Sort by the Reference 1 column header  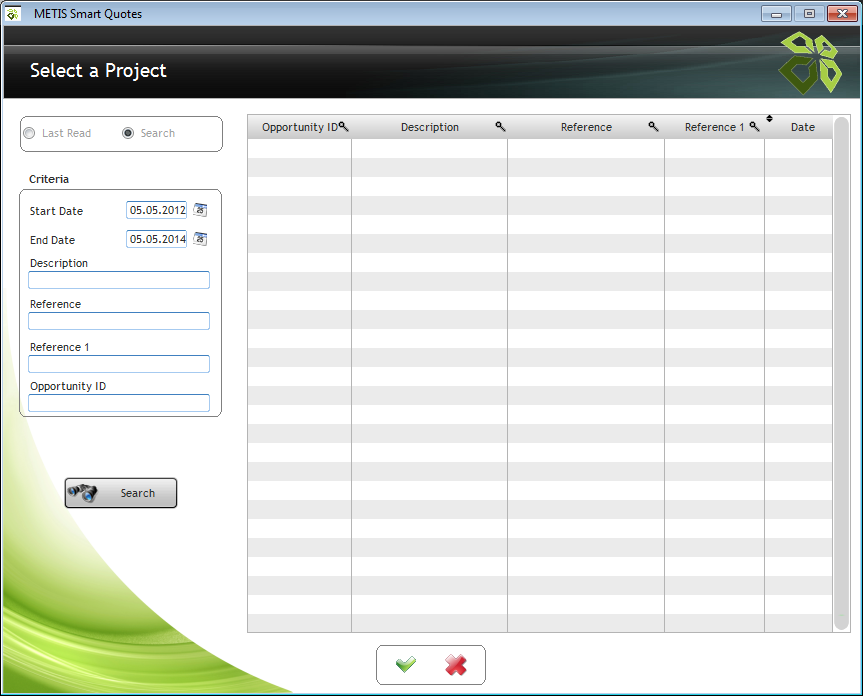(714, 127)
